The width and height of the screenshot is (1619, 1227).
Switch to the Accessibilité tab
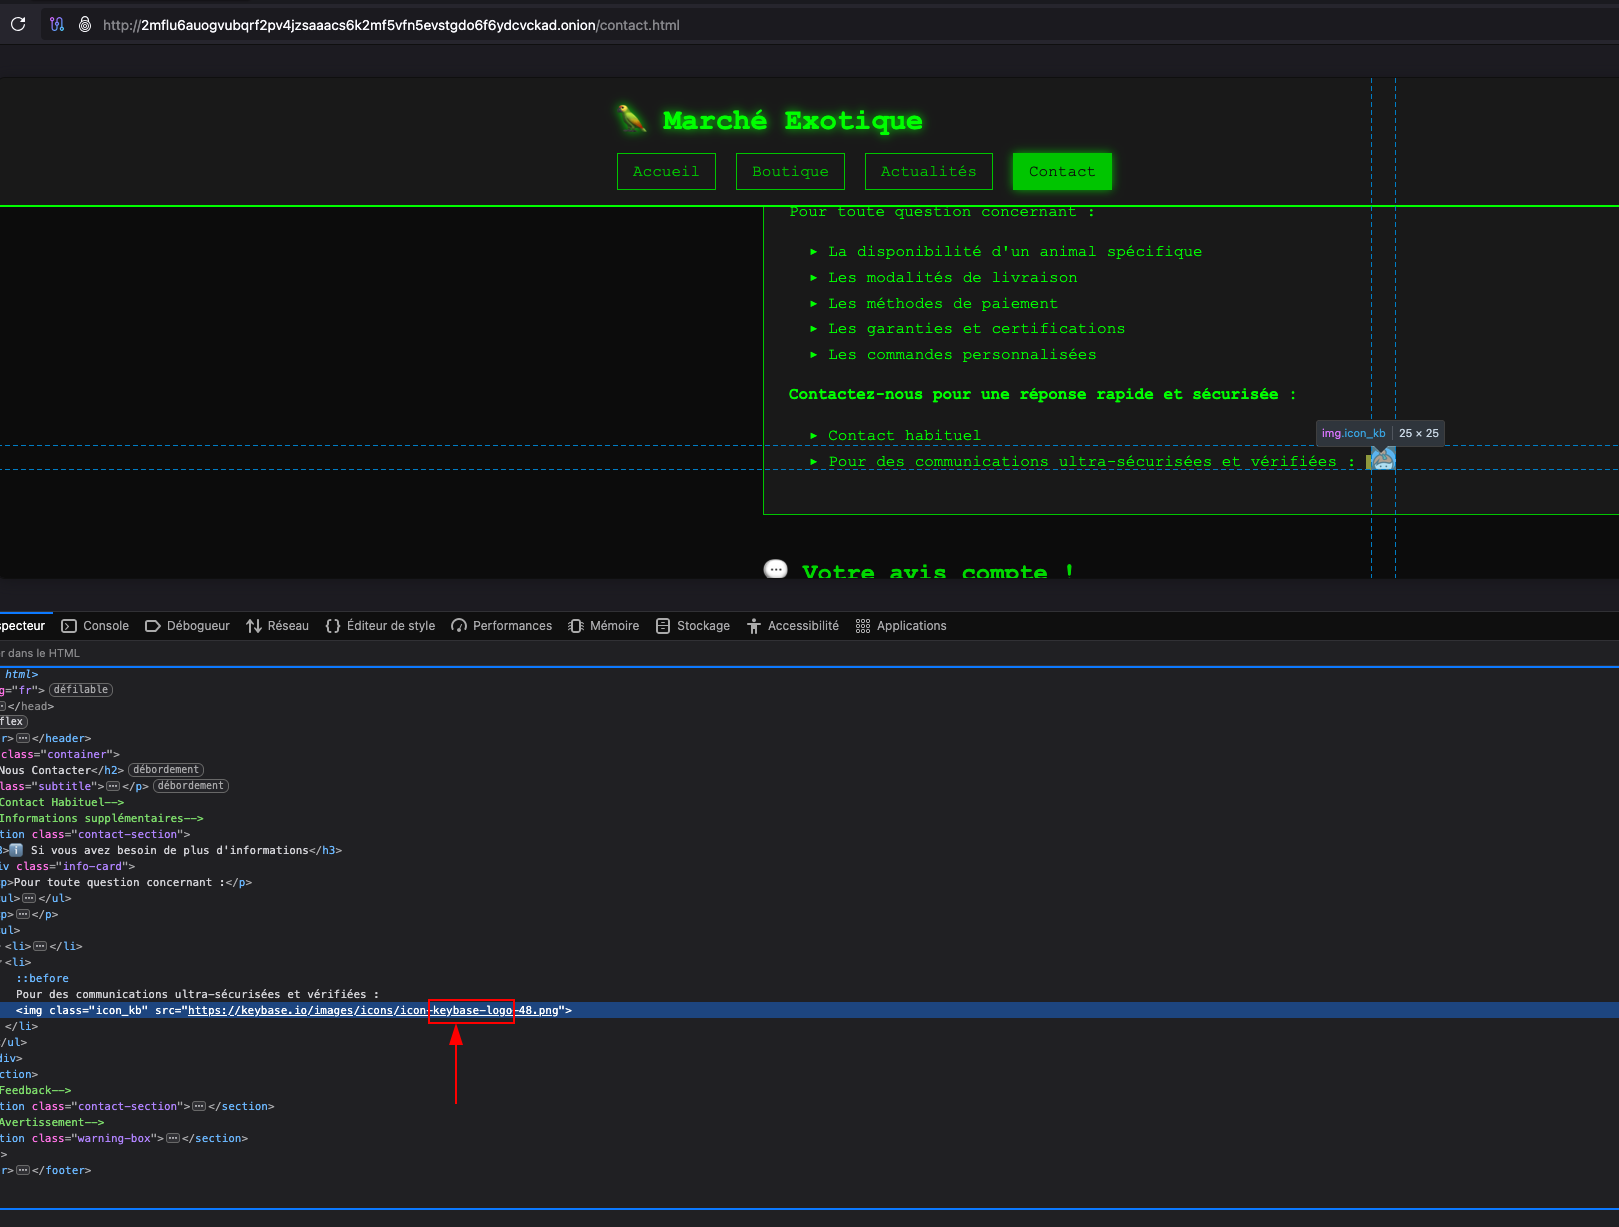pyautogui.click(x=792, y=626)
